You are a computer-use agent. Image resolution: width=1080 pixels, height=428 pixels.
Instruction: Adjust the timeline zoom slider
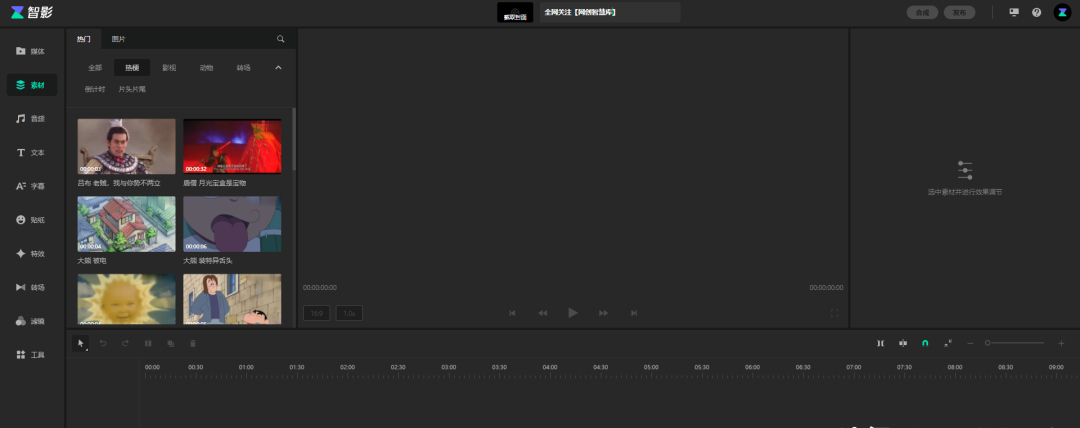[x=1015, y=343]
